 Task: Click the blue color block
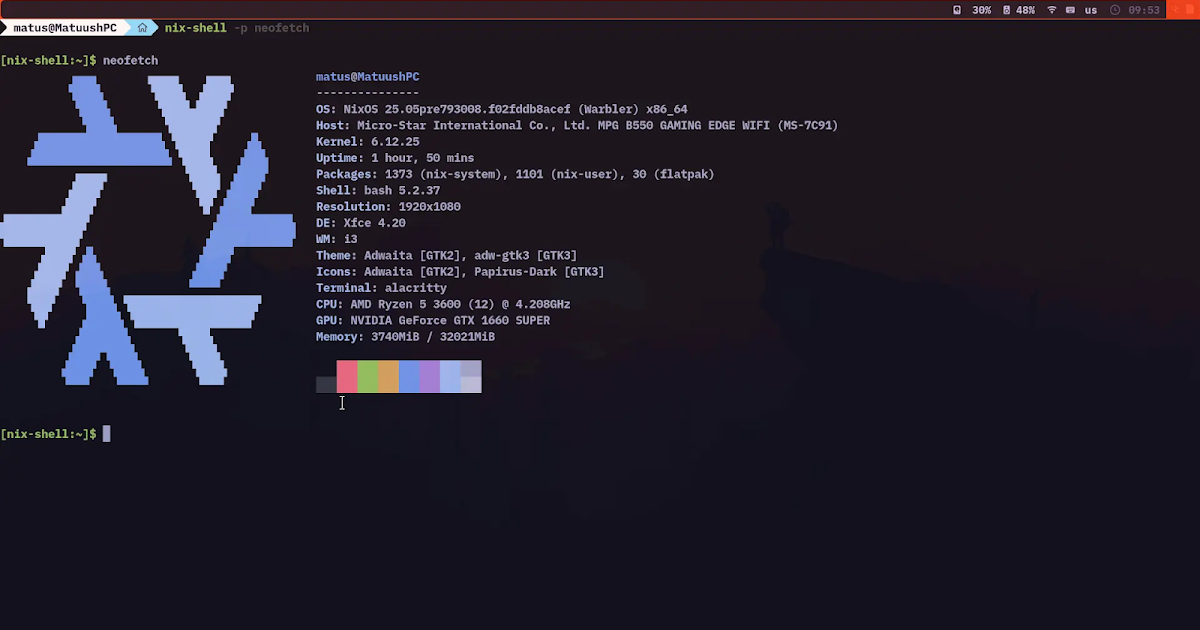409,376
